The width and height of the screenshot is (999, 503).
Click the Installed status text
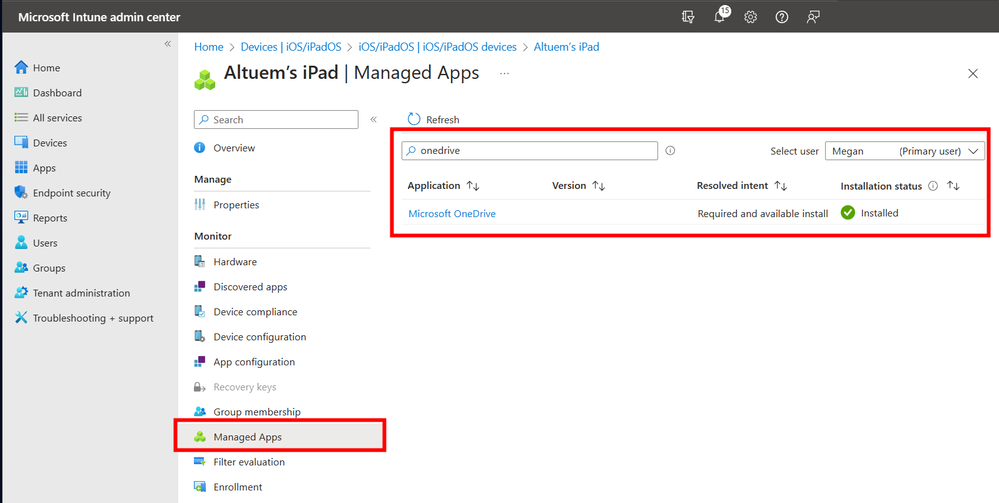click(879, 213)
